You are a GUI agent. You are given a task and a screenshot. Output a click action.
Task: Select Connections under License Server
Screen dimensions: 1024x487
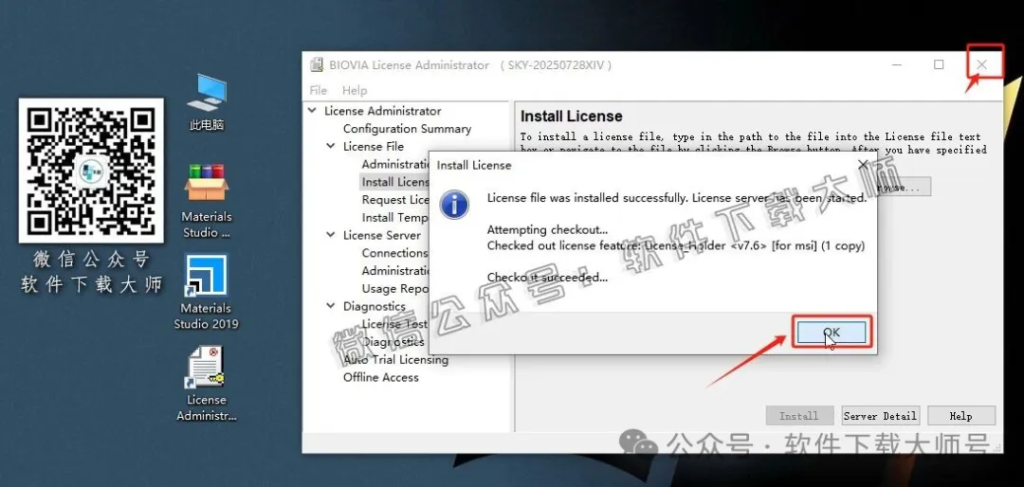pos(395,253)
